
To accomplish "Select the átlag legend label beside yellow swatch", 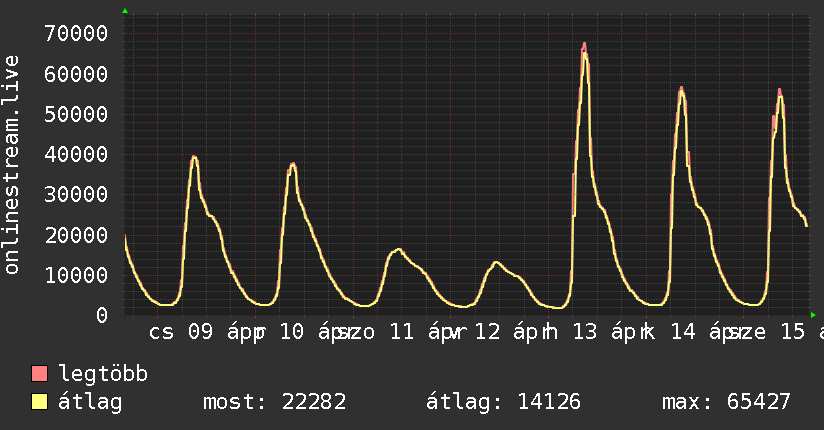I will click(x=90, y=402).
